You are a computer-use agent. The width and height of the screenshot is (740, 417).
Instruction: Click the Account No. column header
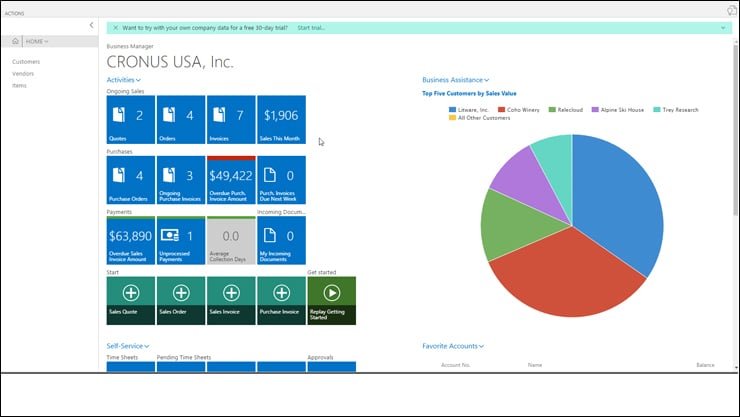point(455,365)
